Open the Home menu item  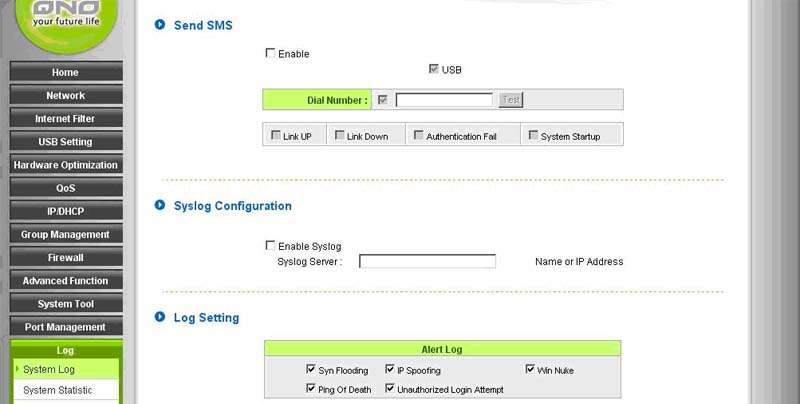pyautogui.click(x=65, y=73)
